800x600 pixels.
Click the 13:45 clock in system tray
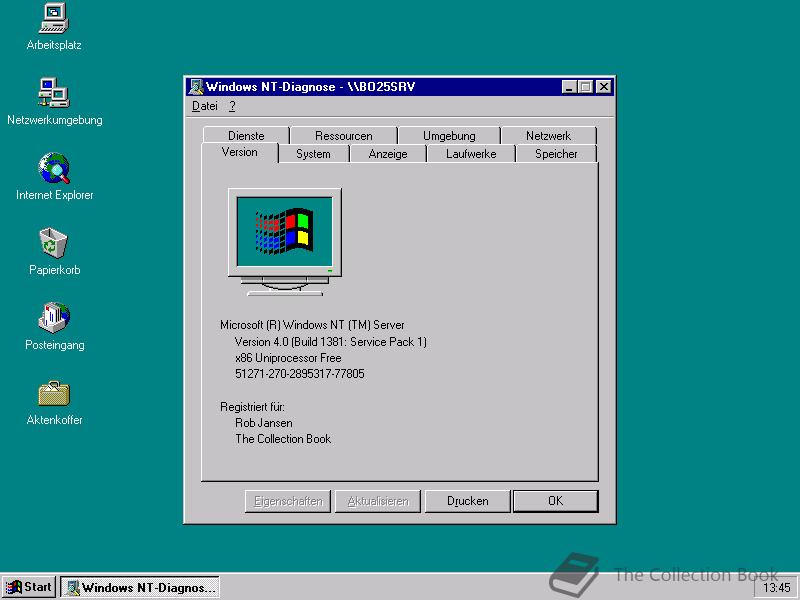point(777,588)
